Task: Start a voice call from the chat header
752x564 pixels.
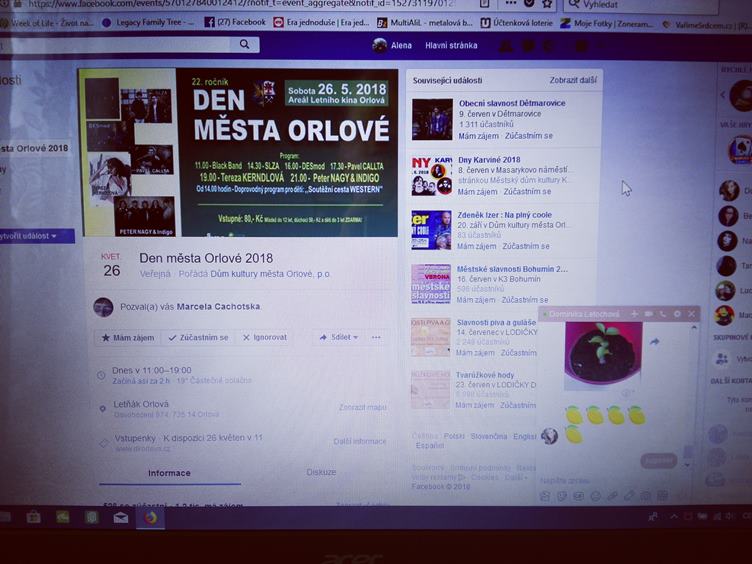Action: point(663,314)
